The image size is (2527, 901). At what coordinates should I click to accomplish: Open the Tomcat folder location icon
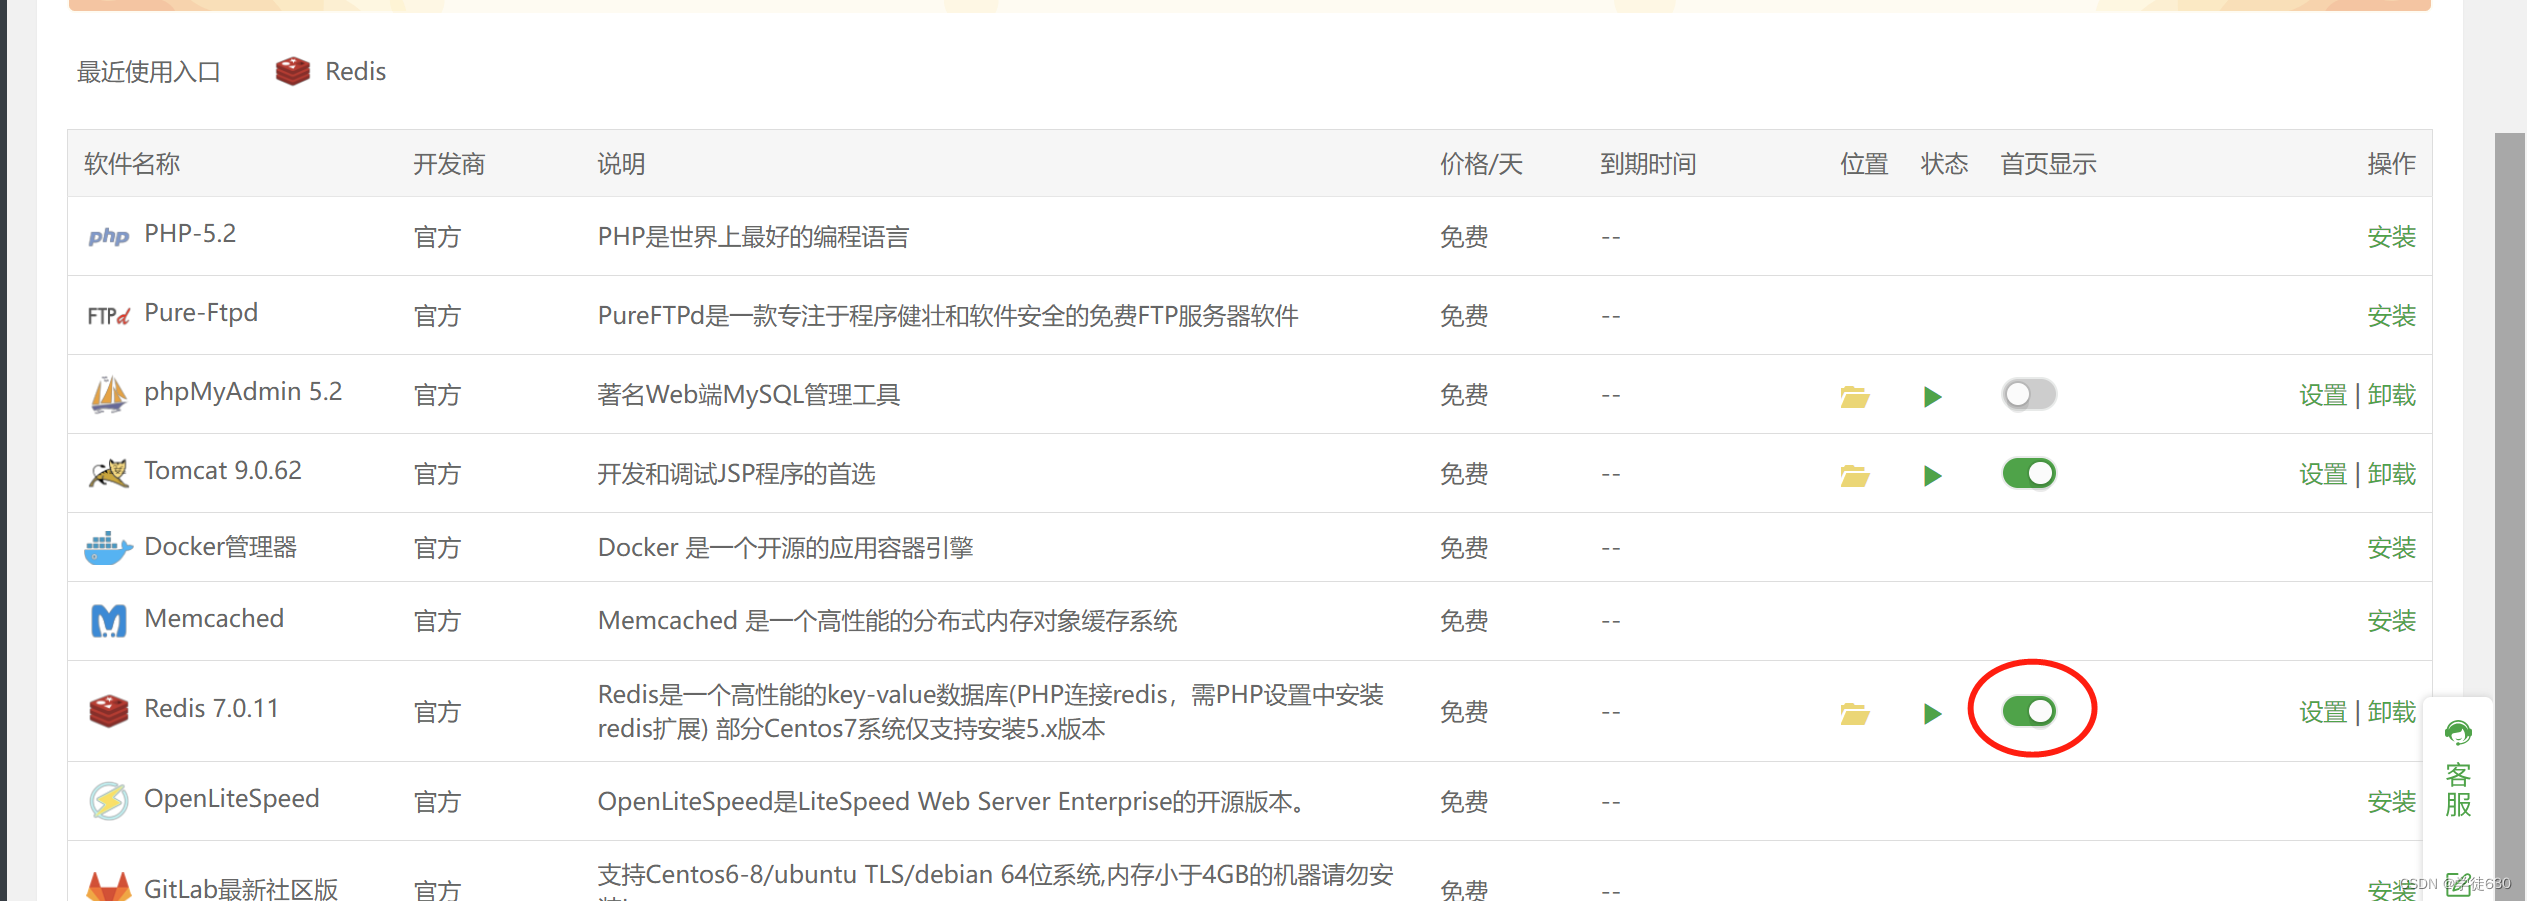tap(1854, 475)
